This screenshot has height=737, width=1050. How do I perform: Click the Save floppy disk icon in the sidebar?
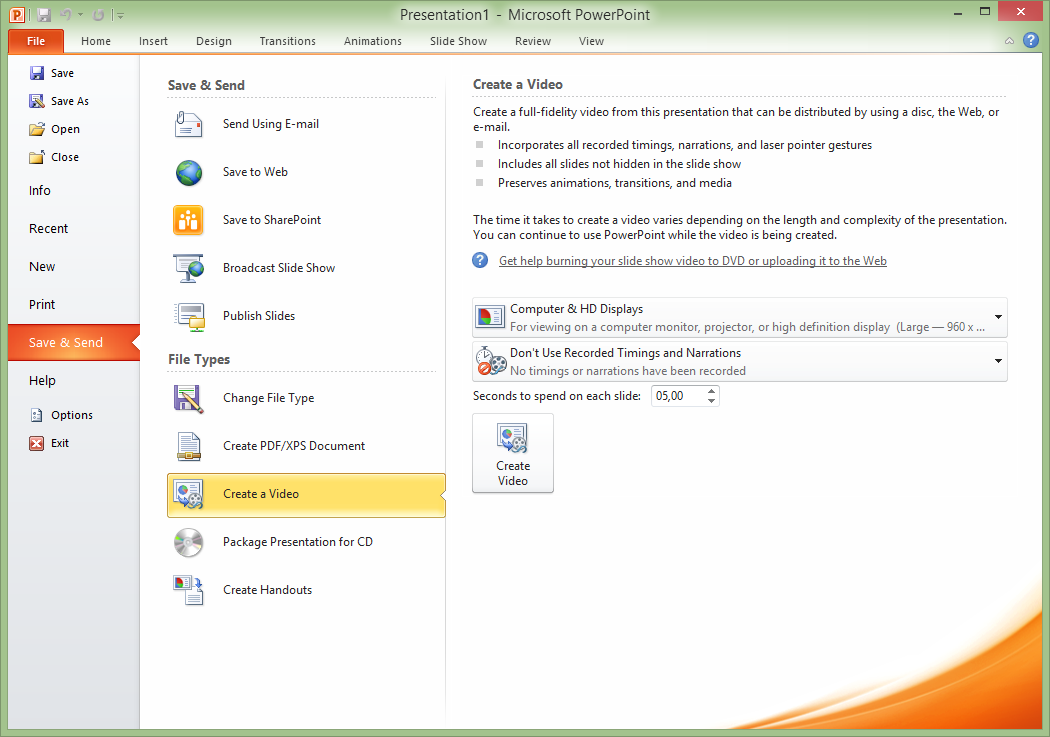37,73
